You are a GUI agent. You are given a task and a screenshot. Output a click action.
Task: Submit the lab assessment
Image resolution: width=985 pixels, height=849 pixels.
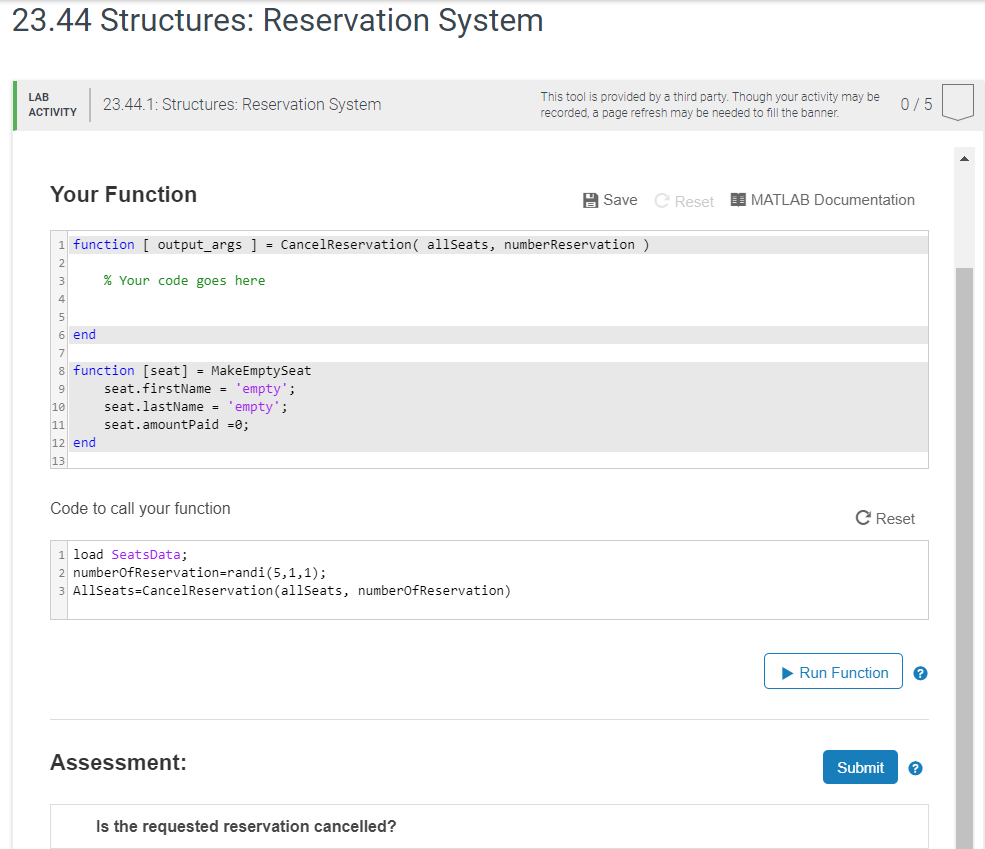point(860,767)
